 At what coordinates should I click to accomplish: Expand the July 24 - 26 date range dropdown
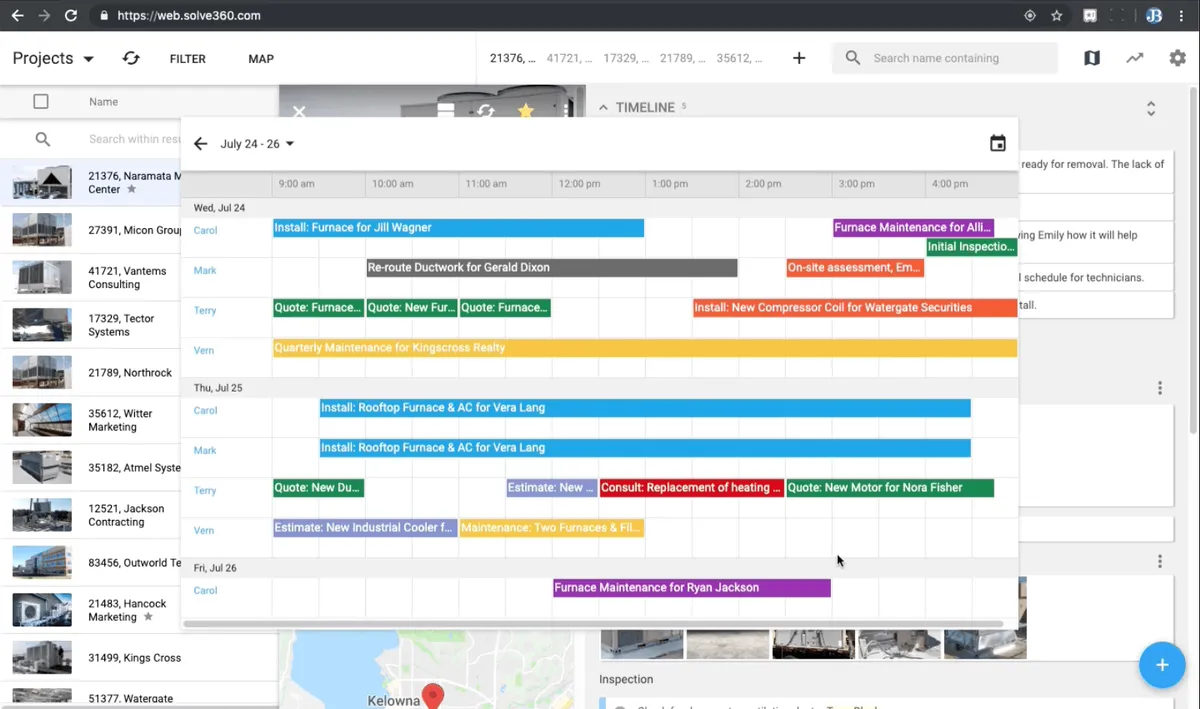(257, 144)
